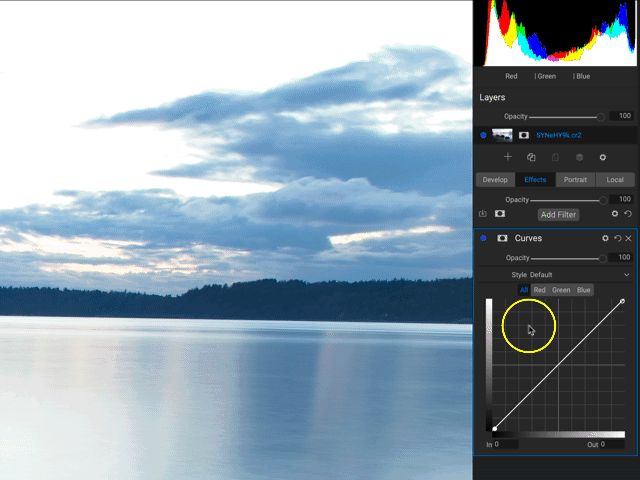Switch to the Develop tab
This screenshot has width=640, height=480.
coord(494,180)
